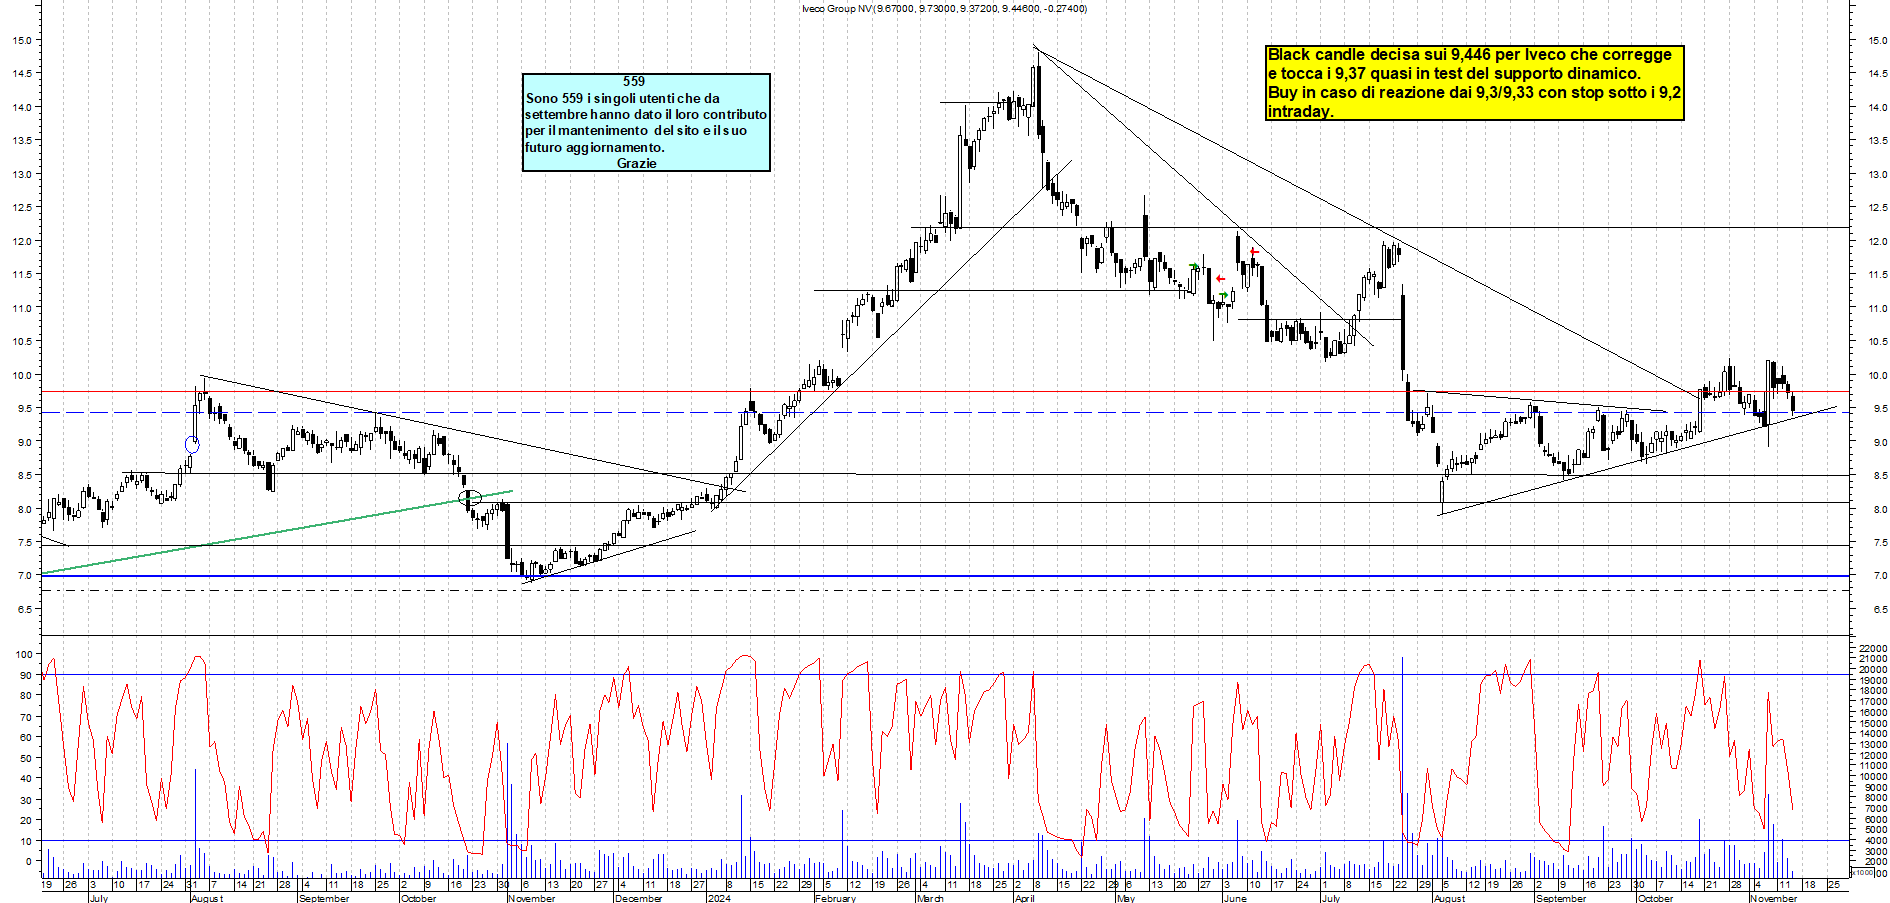
Task: Click the '13000' volume scale label
Action: pyautogui.click(x=1873, y=745)
